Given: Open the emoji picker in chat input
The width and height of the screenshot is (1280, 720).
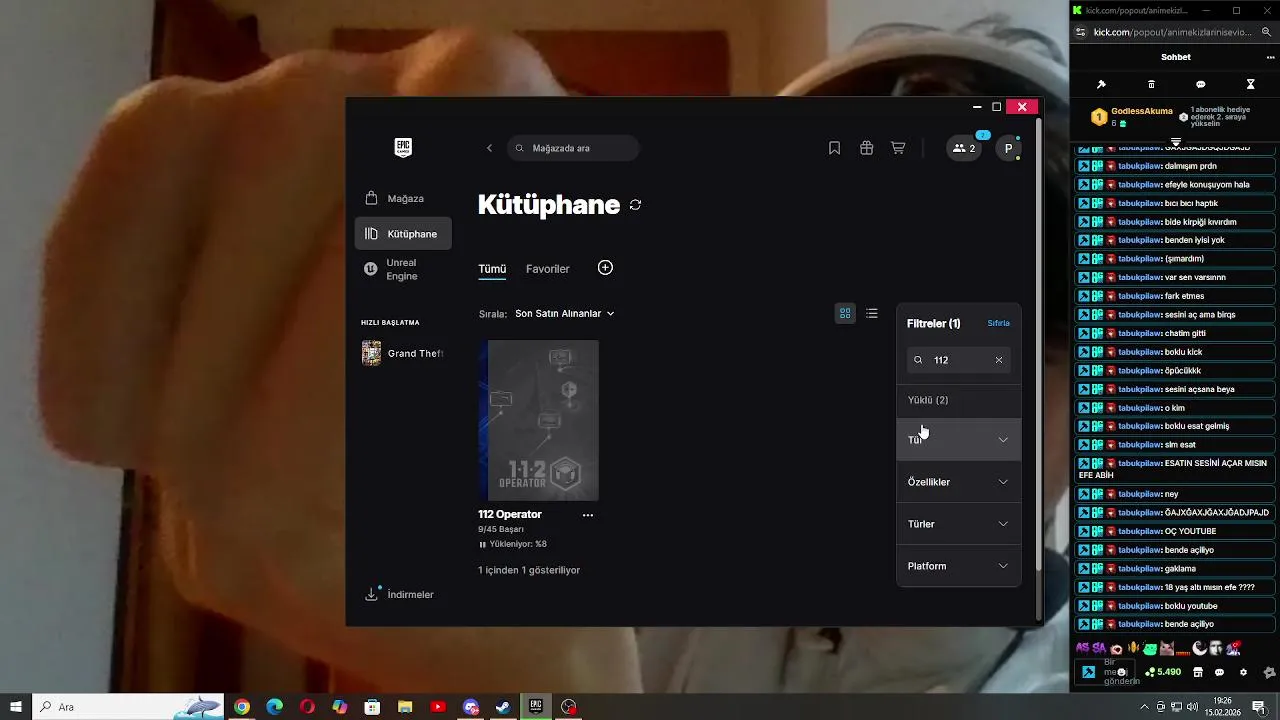Looking at the screenshot, I should tap(1122, 672).
